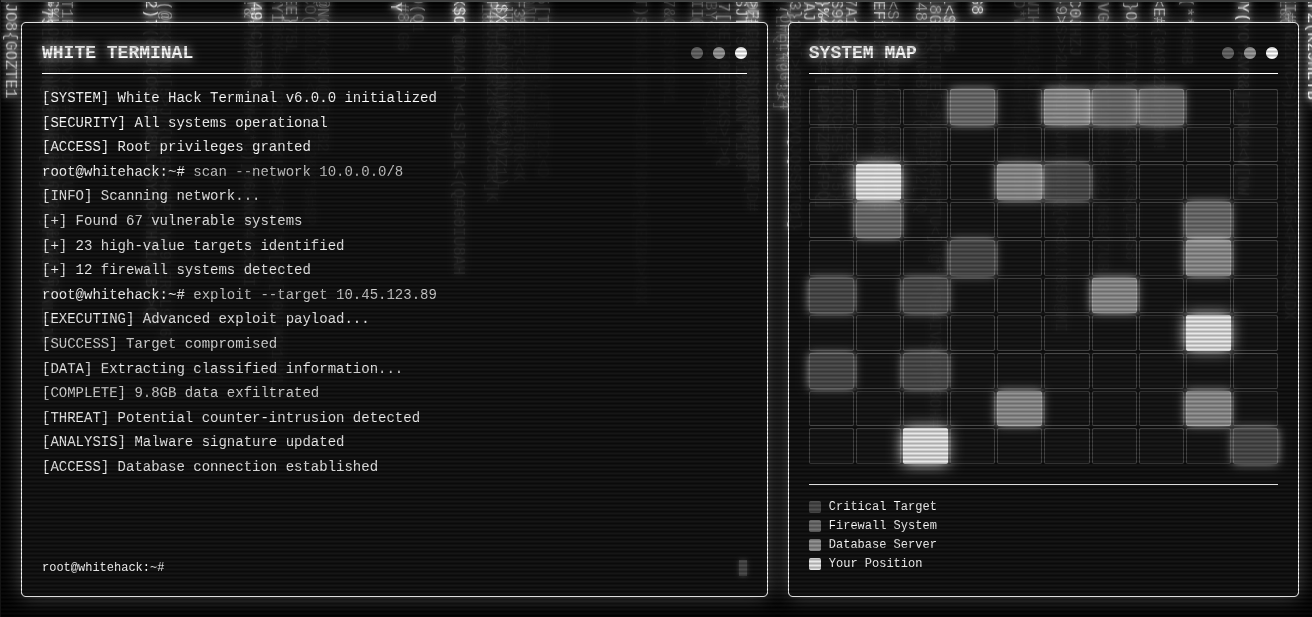
Task: Click the highest bright white cell in the map
Action: 878,182
